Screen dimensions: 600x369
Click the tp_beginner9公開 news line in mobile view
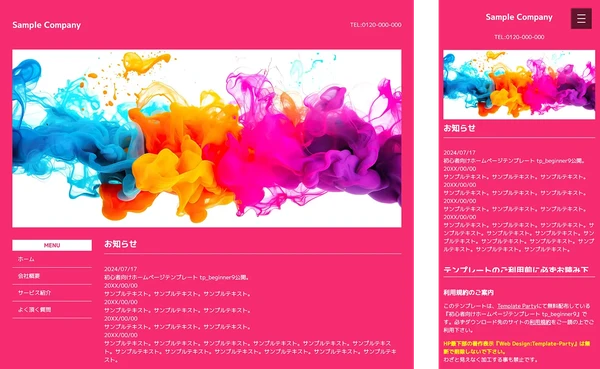pos(515,161)
